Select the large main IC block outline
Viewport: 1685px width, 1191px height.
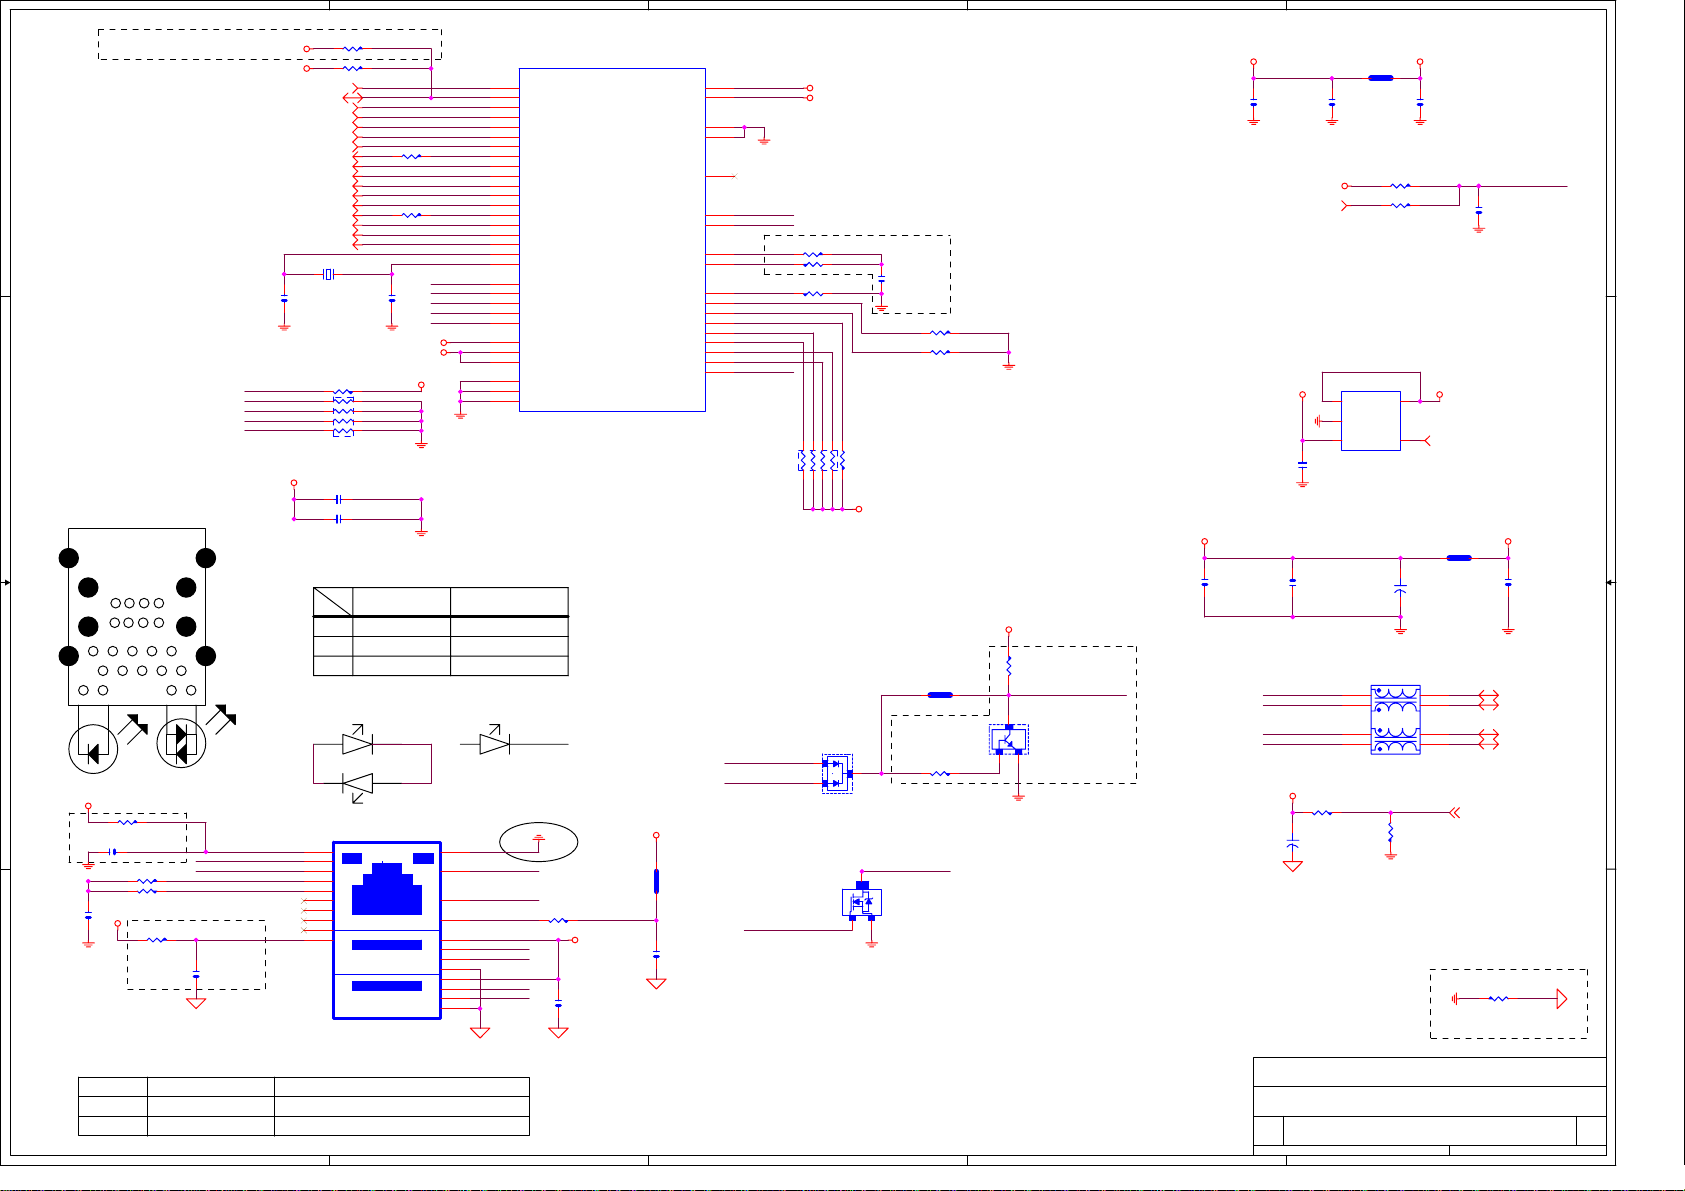[x=612, y=240]
